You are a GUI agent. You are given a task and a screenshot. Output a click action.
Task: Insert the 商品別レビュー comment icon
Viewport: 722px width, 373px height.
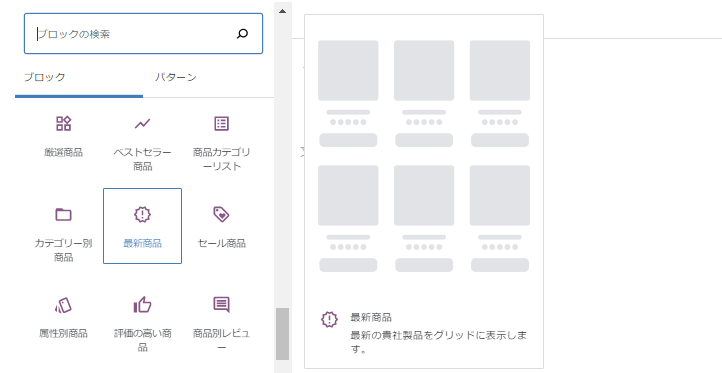pyautogui.click(x=221, y=305)
